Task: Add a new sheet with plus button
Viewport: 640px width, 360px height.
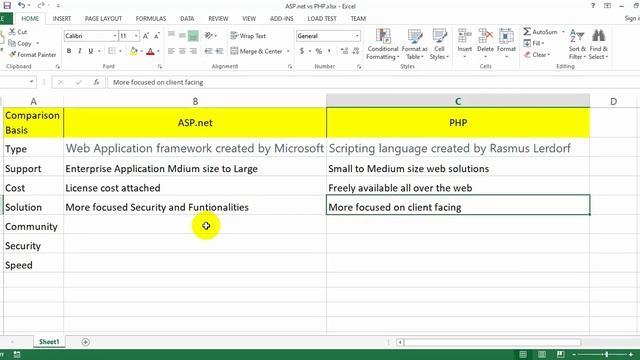Action: 85,342
